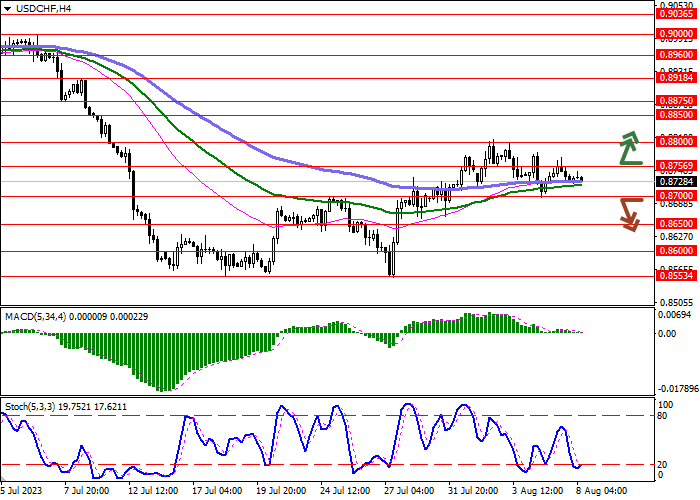Select the 0.87000 price level label
700x500 pixels.
[x=676, y=196]
